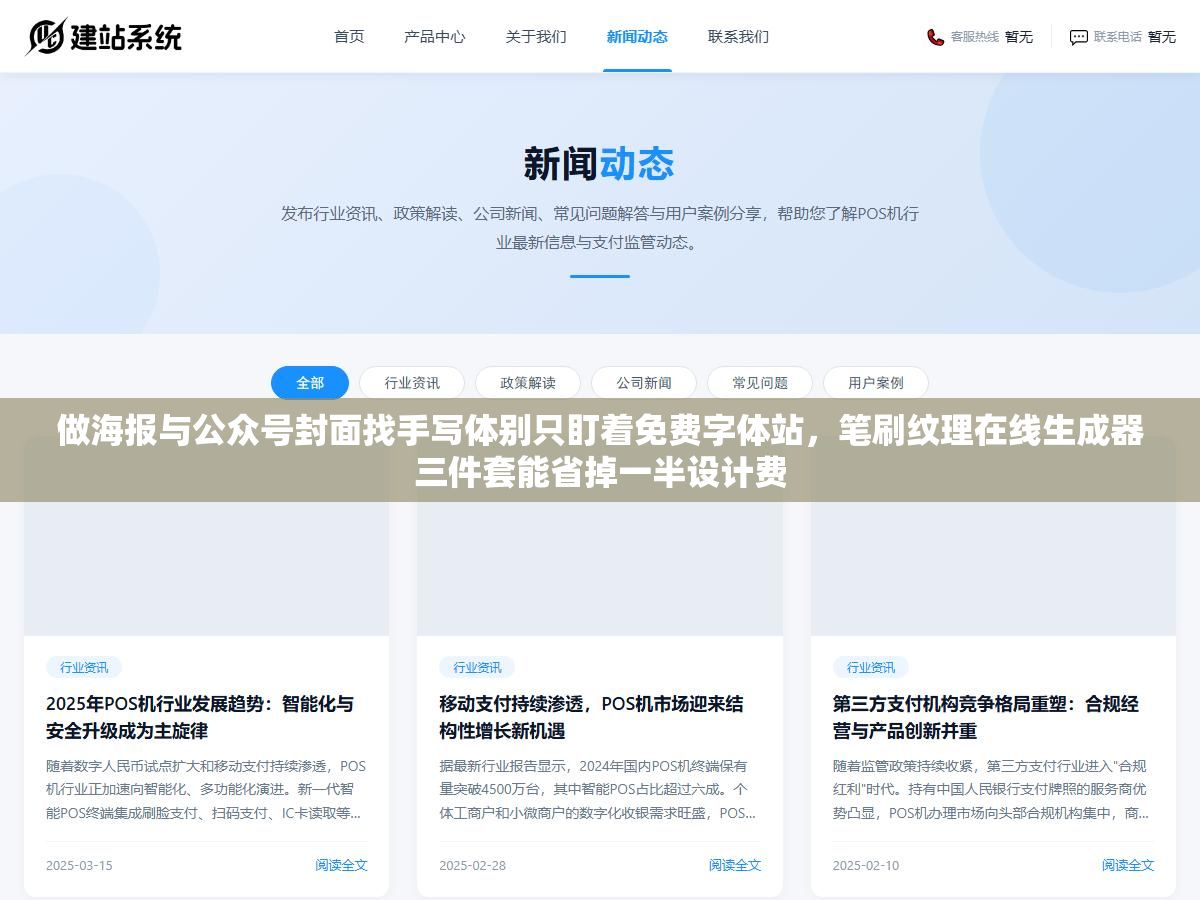Select the 新闻动态 navigation item
Screen dimensions: 1200x900
click(x=637, y=36)
